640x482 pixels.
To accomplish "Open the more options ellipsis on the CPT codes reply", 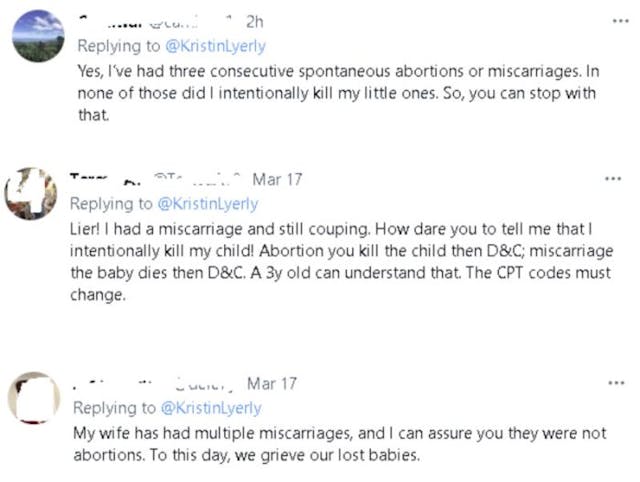I will [x=614, y=180].
